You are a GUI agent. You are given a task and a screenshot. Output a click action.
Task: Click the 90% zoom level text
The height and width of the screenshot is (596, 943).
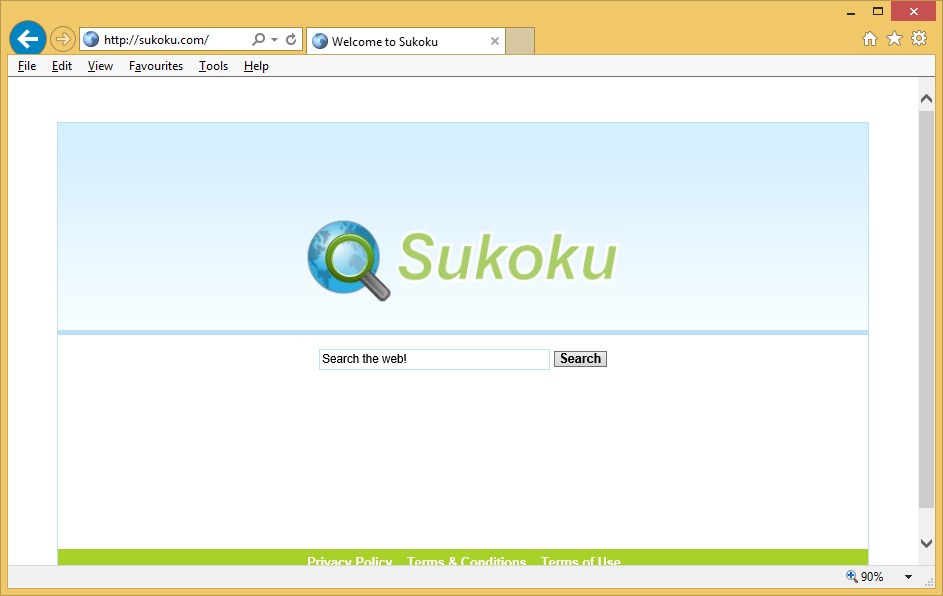pyautogui.click(x=872, y=577)
